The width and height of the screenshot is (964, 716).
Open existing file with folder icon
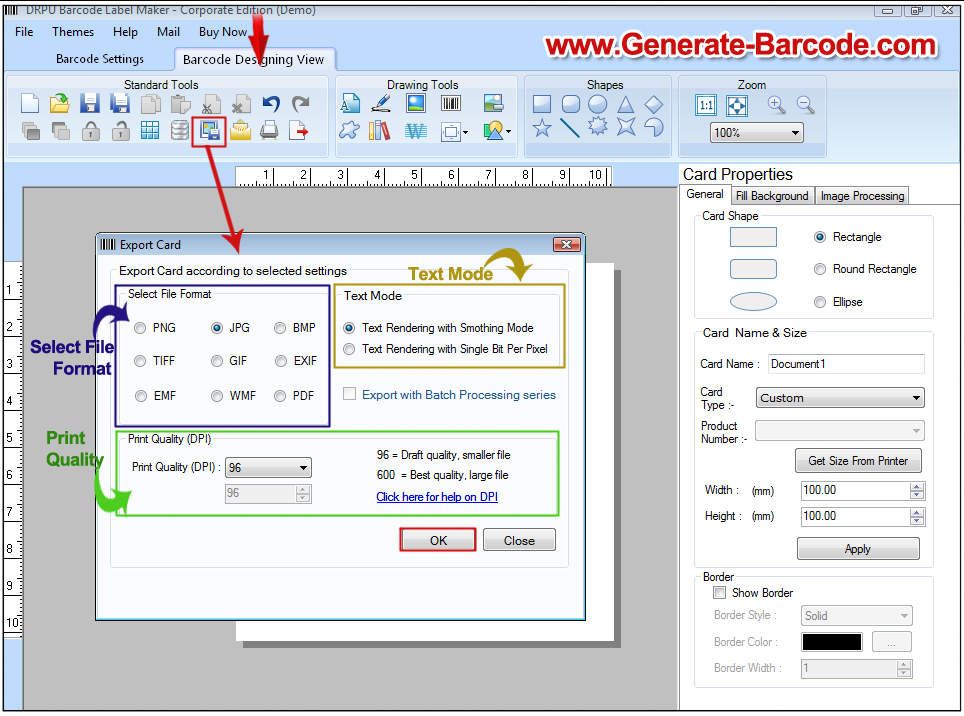60,104
